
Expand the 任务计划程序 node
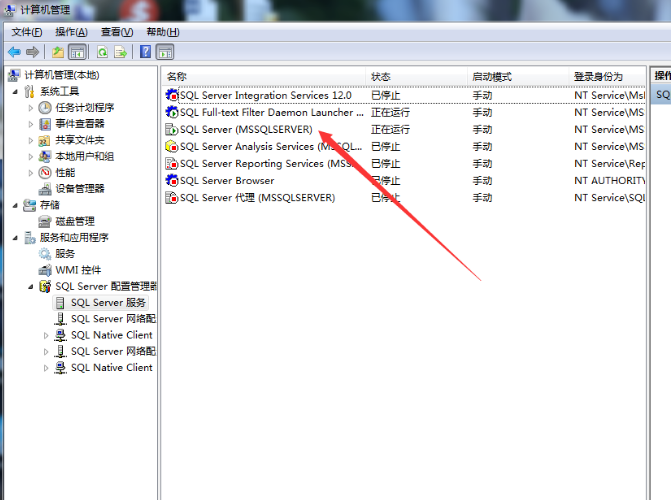coord(31,108)
